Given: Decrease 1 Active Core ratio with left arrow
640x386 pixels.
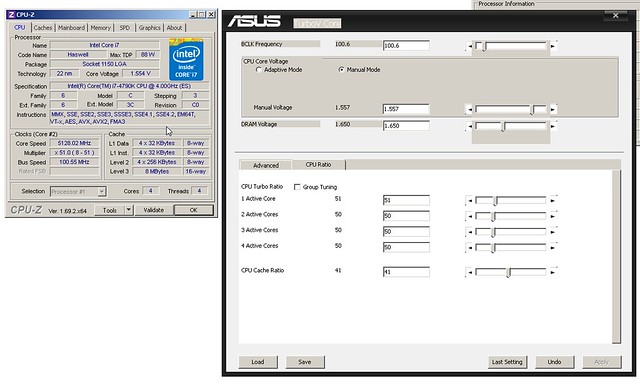Looking at the screenshot, I should tap(470, 200).
